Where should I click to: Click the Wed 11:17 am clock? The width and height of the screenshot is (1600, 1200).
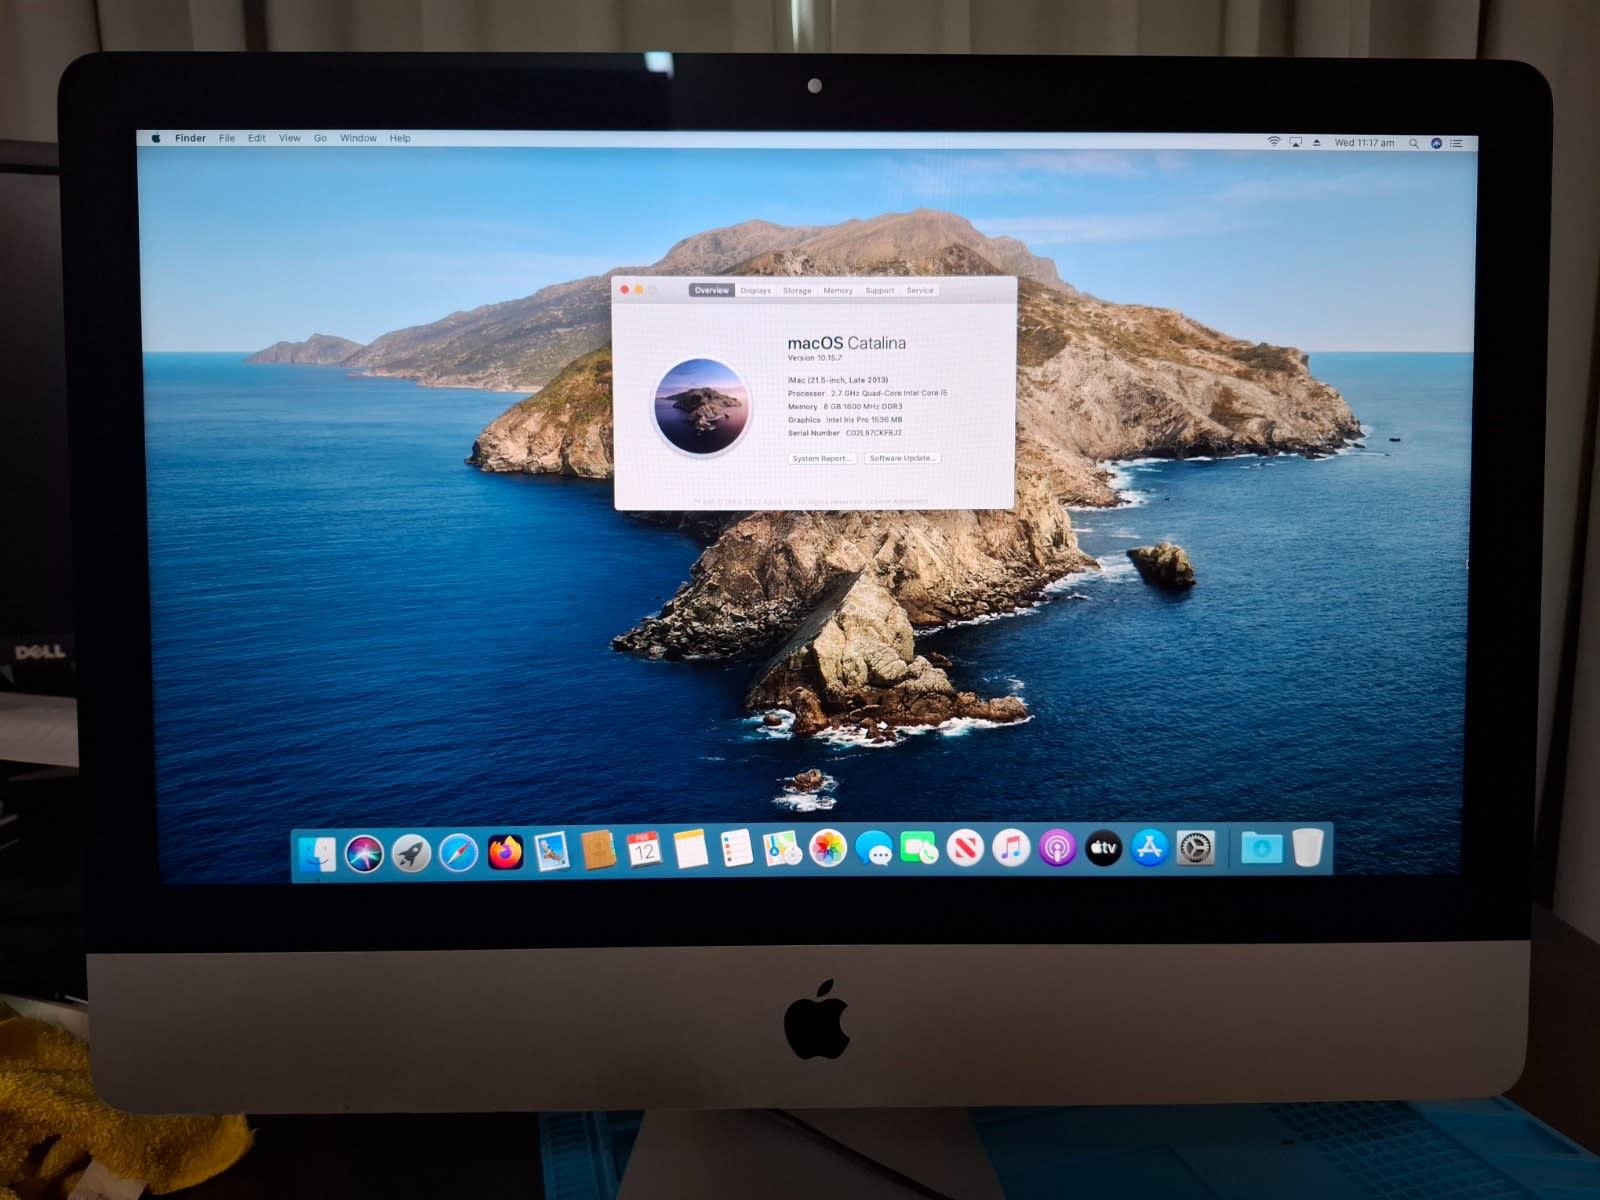(1364, 143)
